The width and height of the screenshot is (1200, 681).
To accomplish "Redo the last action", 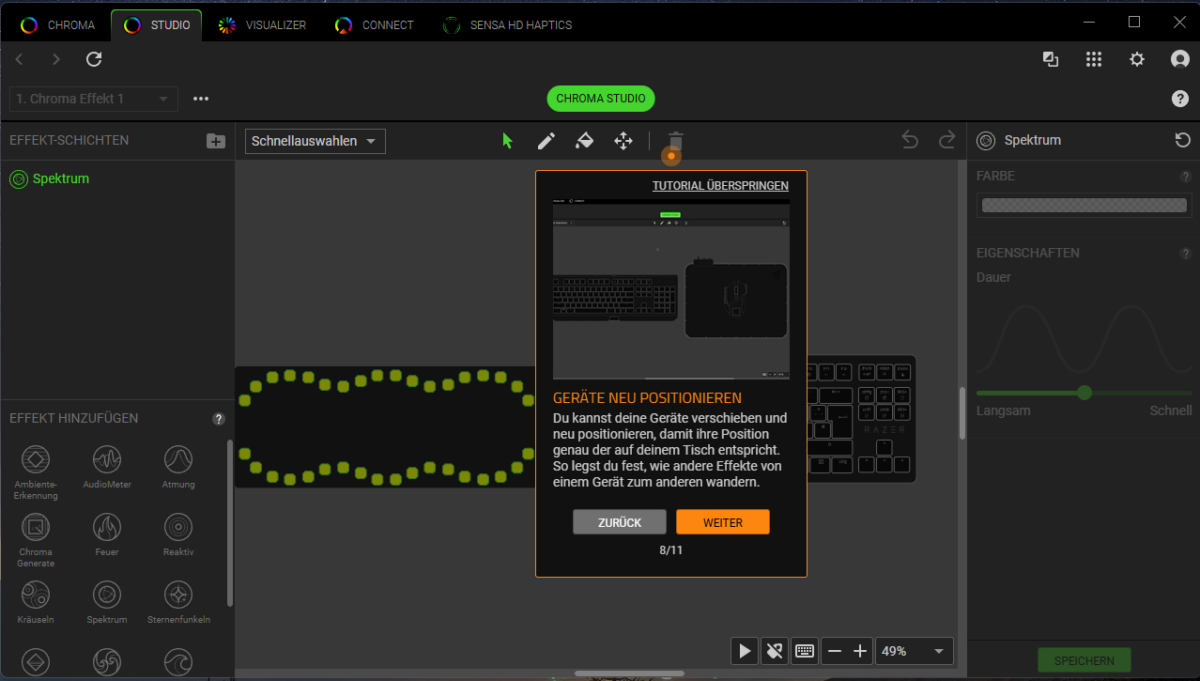I will coord(947,140).
